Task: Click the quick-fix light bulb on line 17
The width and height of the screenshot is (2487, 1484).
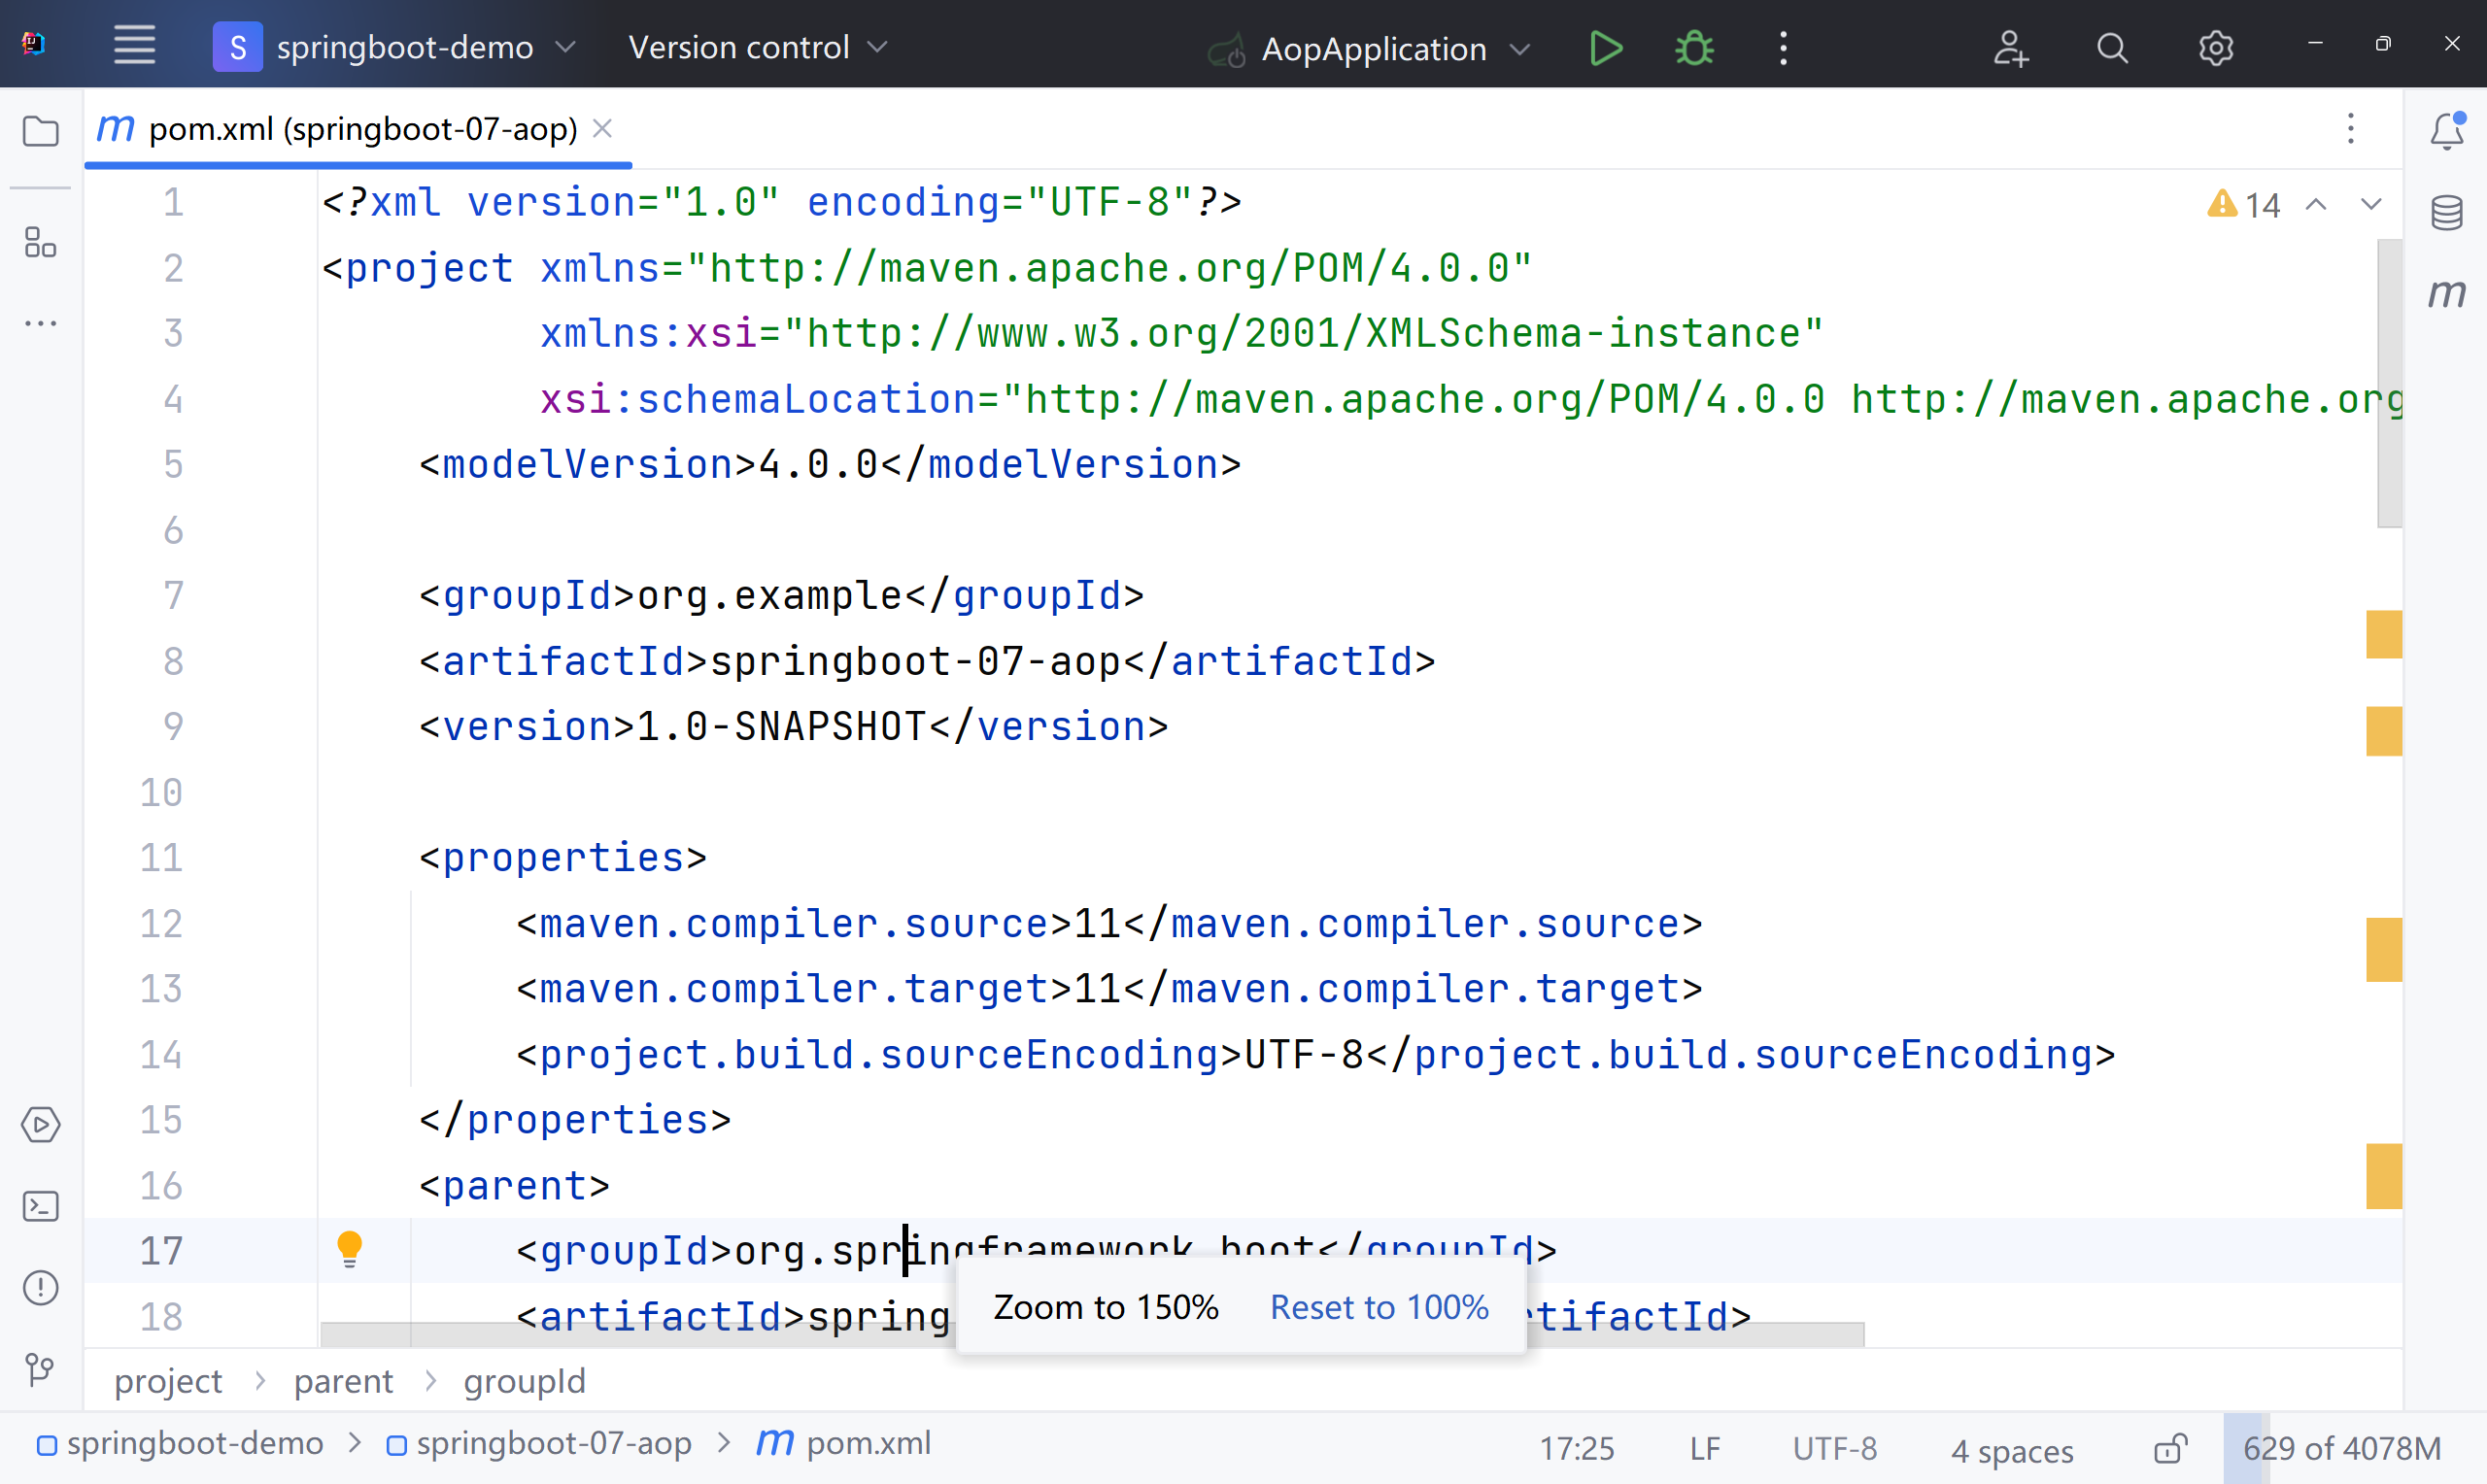Action: coord(349,1249)
